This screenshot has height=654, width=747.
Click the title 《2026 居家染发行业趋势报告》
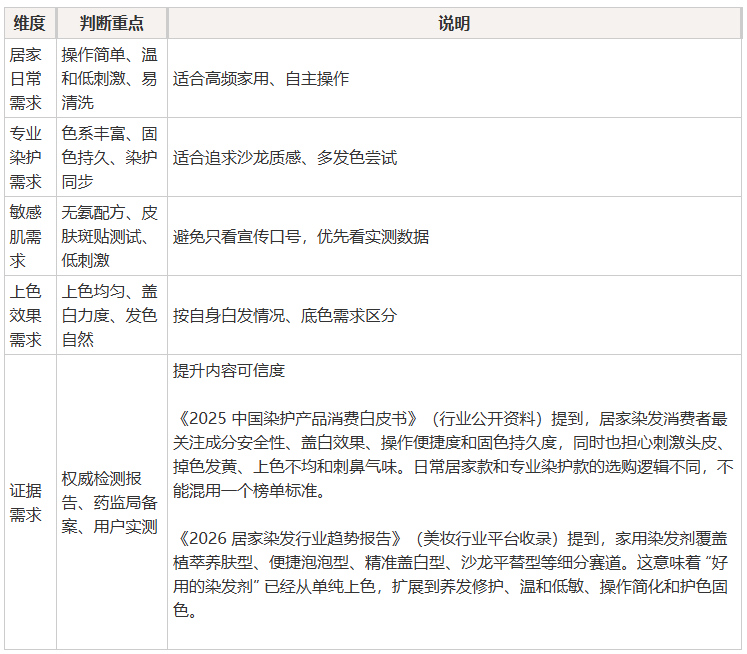(289, 539)
